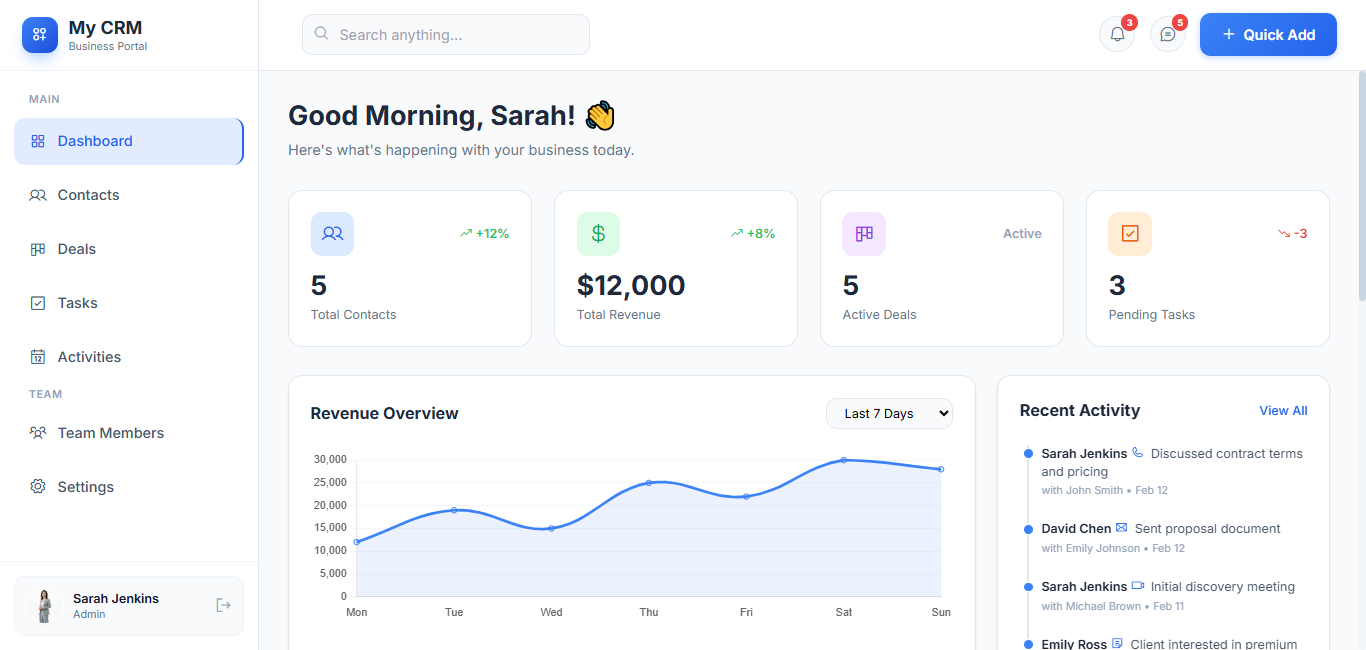Click the My CRM logo icon
This screenshot has height=650, width=1366.
coord(40,35)
